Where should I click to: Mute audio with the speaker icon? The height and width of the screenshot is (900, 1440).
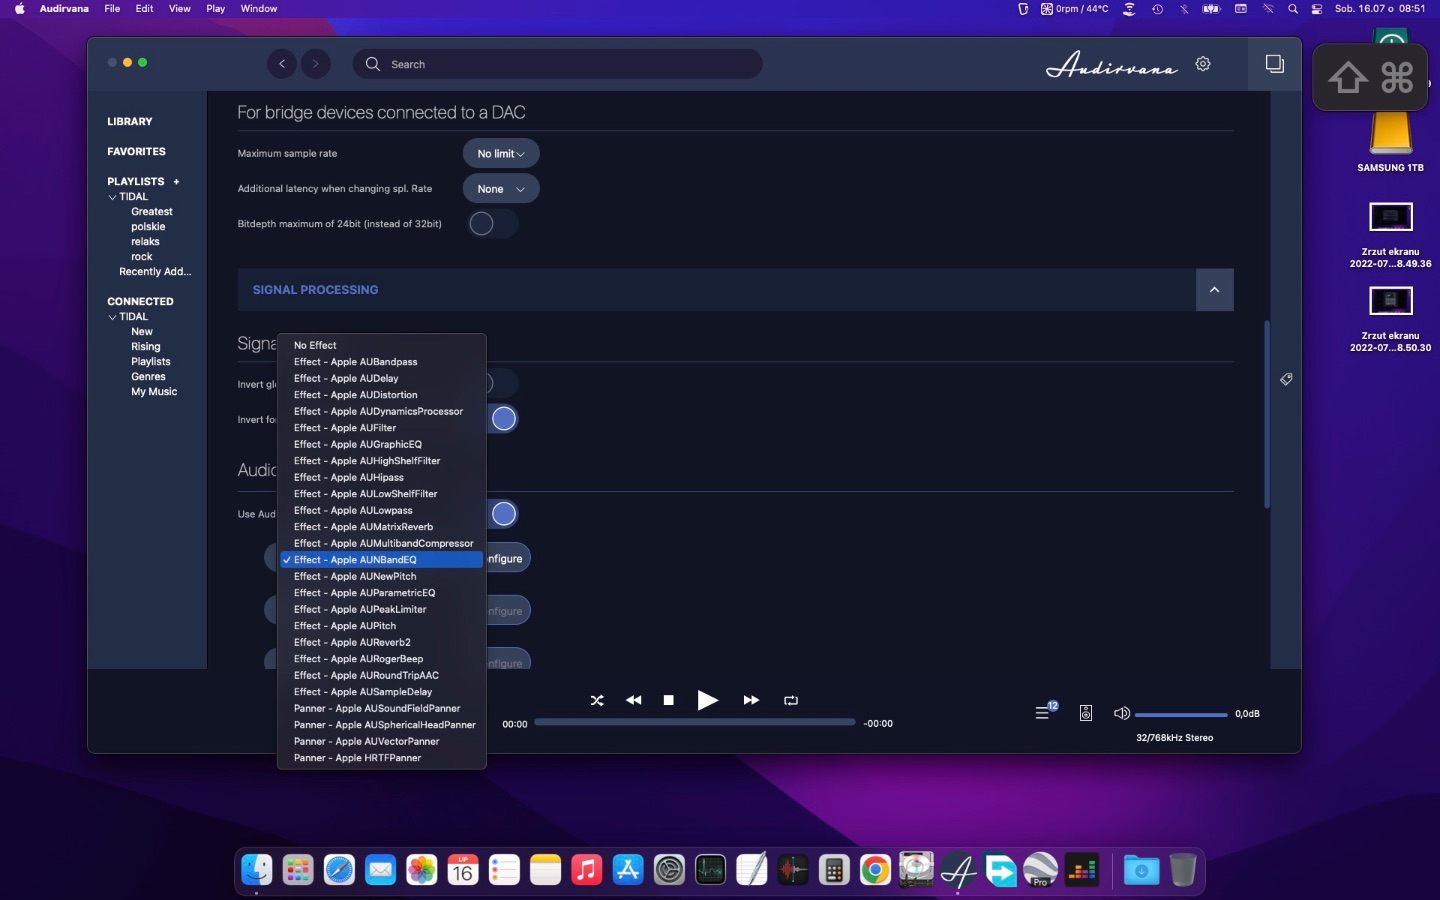coord(1122,713)
